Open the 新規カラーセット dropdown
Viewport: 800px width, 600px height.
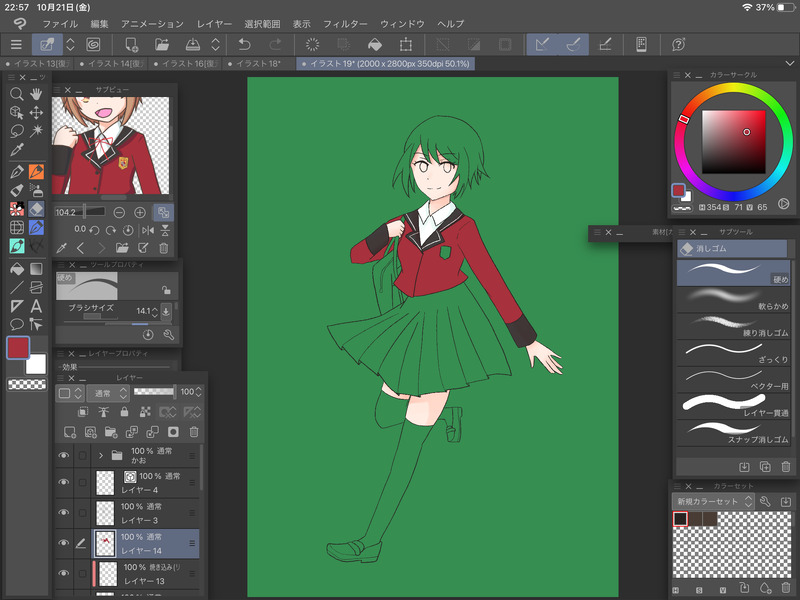click(x=712, y=501)
